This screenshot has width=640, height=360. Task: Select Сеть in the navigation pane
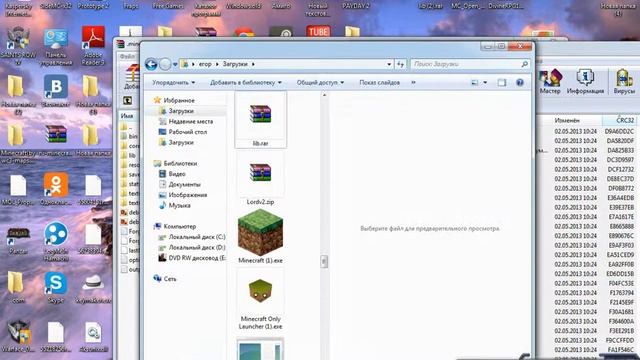click(x=170, y=279)
